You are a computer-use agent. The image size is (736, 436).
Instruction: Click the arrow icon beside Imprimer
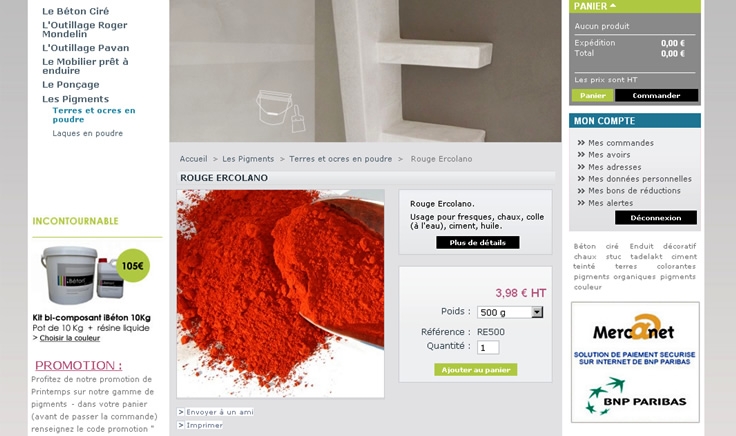(x=181, y=425)
